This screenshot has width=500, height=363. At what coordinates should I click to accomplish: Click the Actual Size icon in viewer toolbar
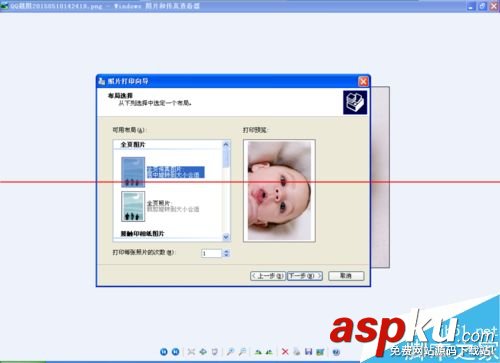203,352
